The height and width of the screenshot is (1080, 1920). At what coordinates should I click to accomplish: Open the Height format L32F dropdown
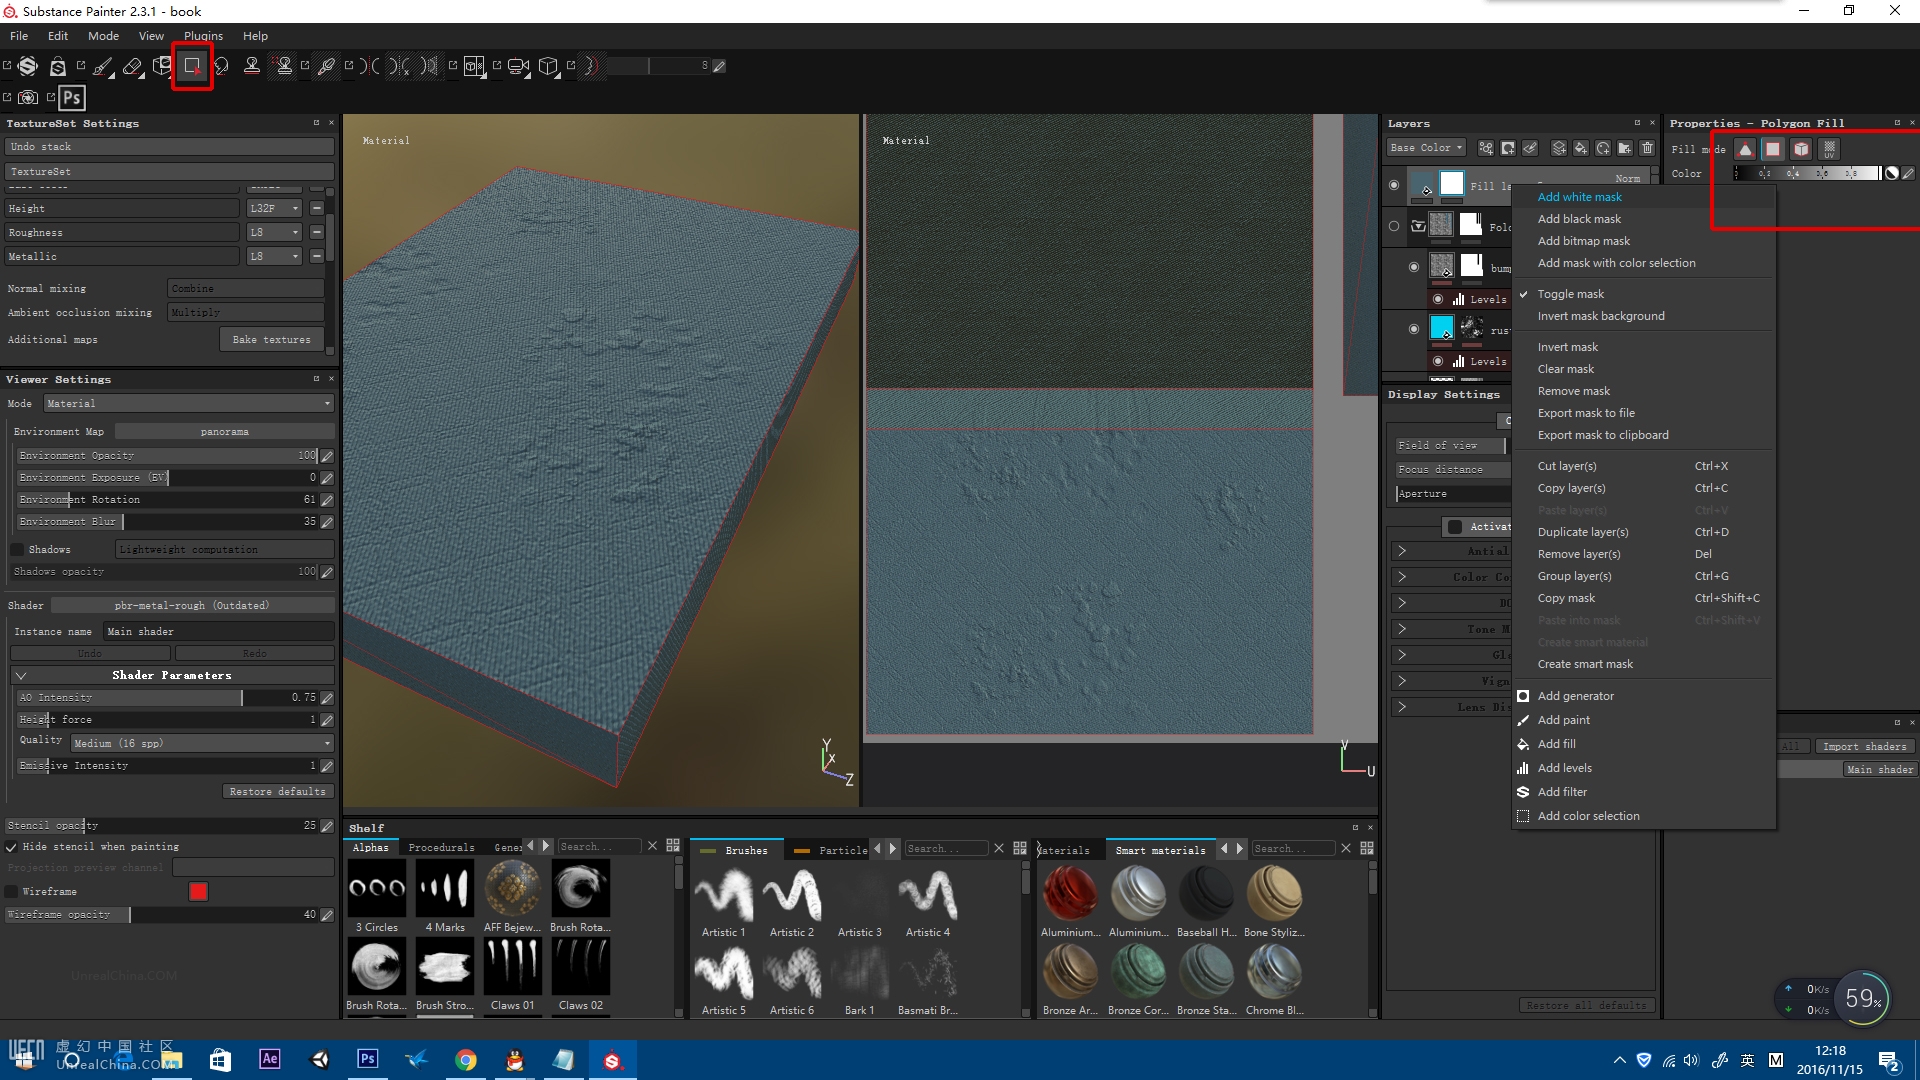[x=275, y=209]
